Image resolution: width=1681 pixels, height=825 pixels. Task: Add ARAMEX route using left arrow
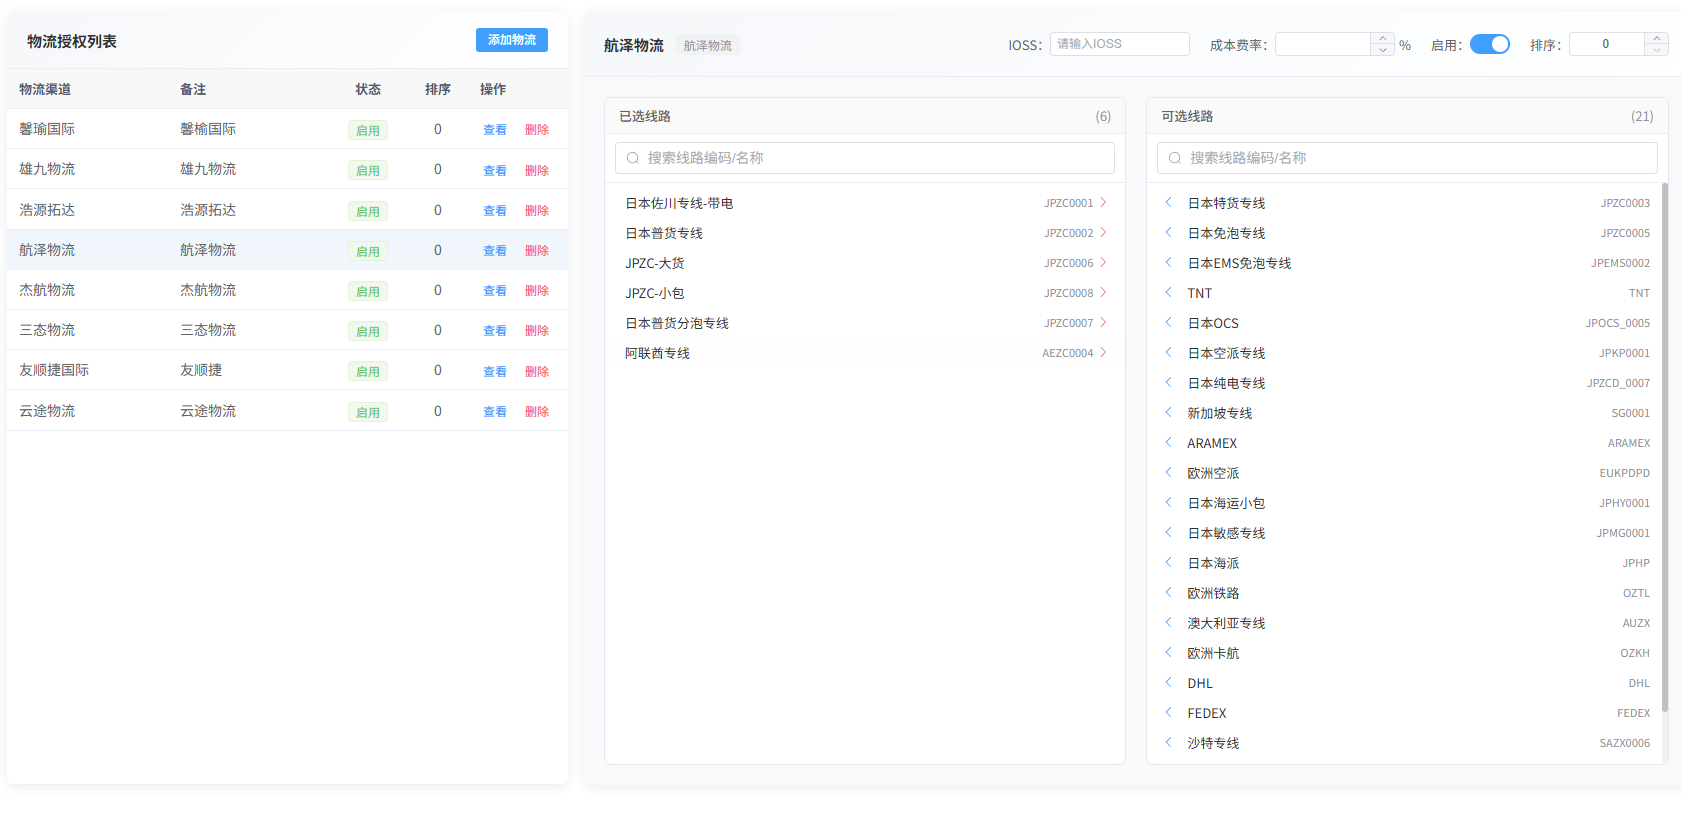point(1168,442)
